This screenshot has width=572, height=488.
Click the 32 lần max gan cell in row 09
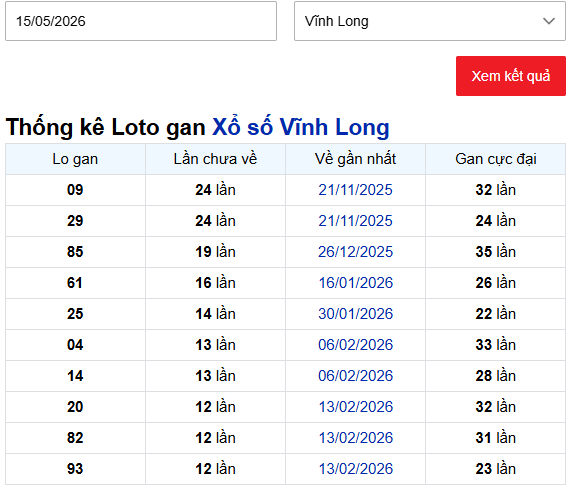tap(495, 190)
